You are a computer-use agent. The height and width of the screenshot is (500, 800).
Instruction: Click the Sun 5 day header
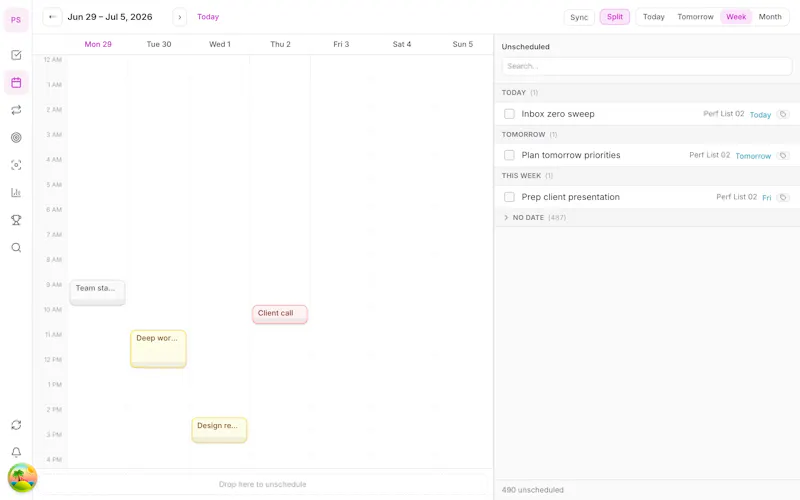coord(462,44)
